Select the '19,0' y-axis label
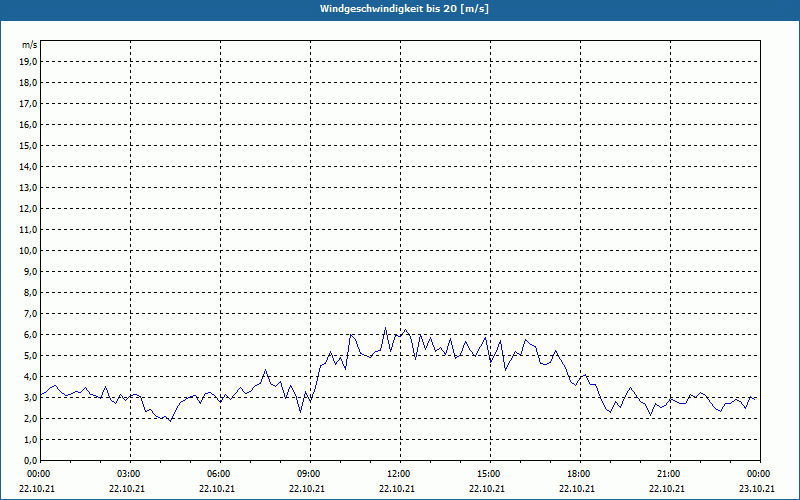Screen dimensions: 800x500 [x=28, y=62]
